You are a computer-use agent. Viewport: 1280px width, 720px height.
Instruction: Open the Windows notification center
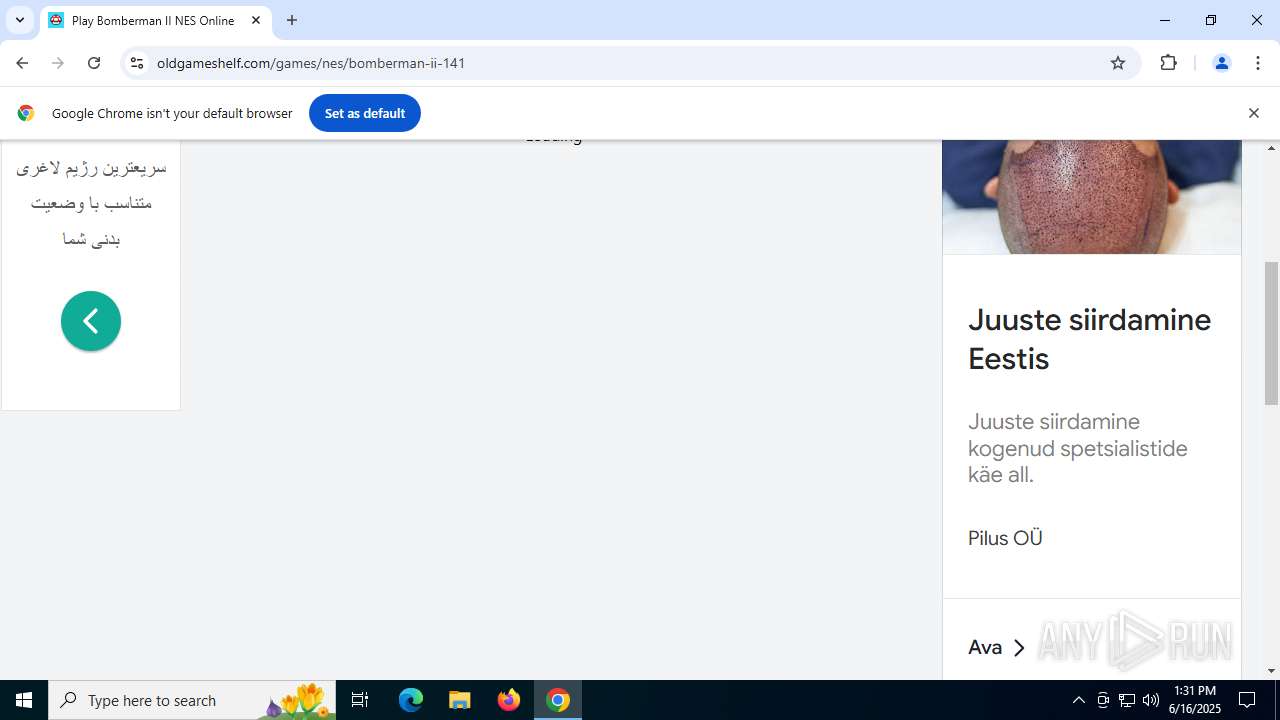pos(1247,700)
